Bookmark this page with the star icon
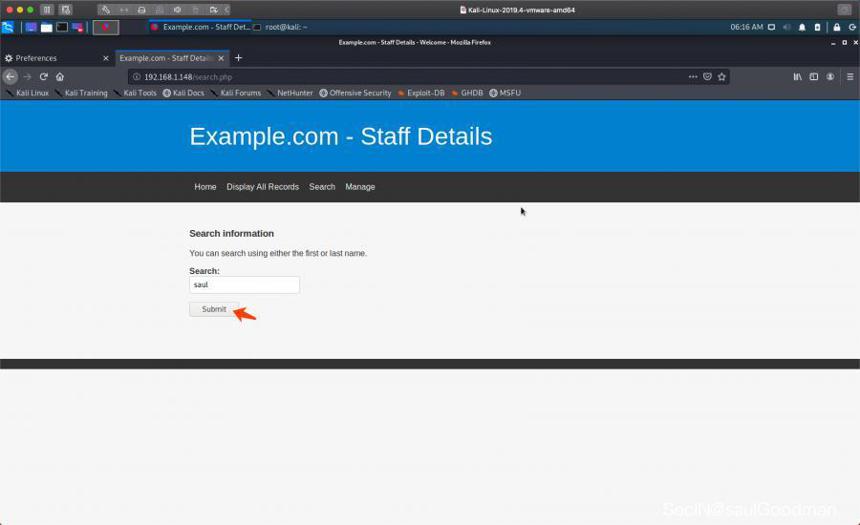The image size is (860, 525). (722, 77)
